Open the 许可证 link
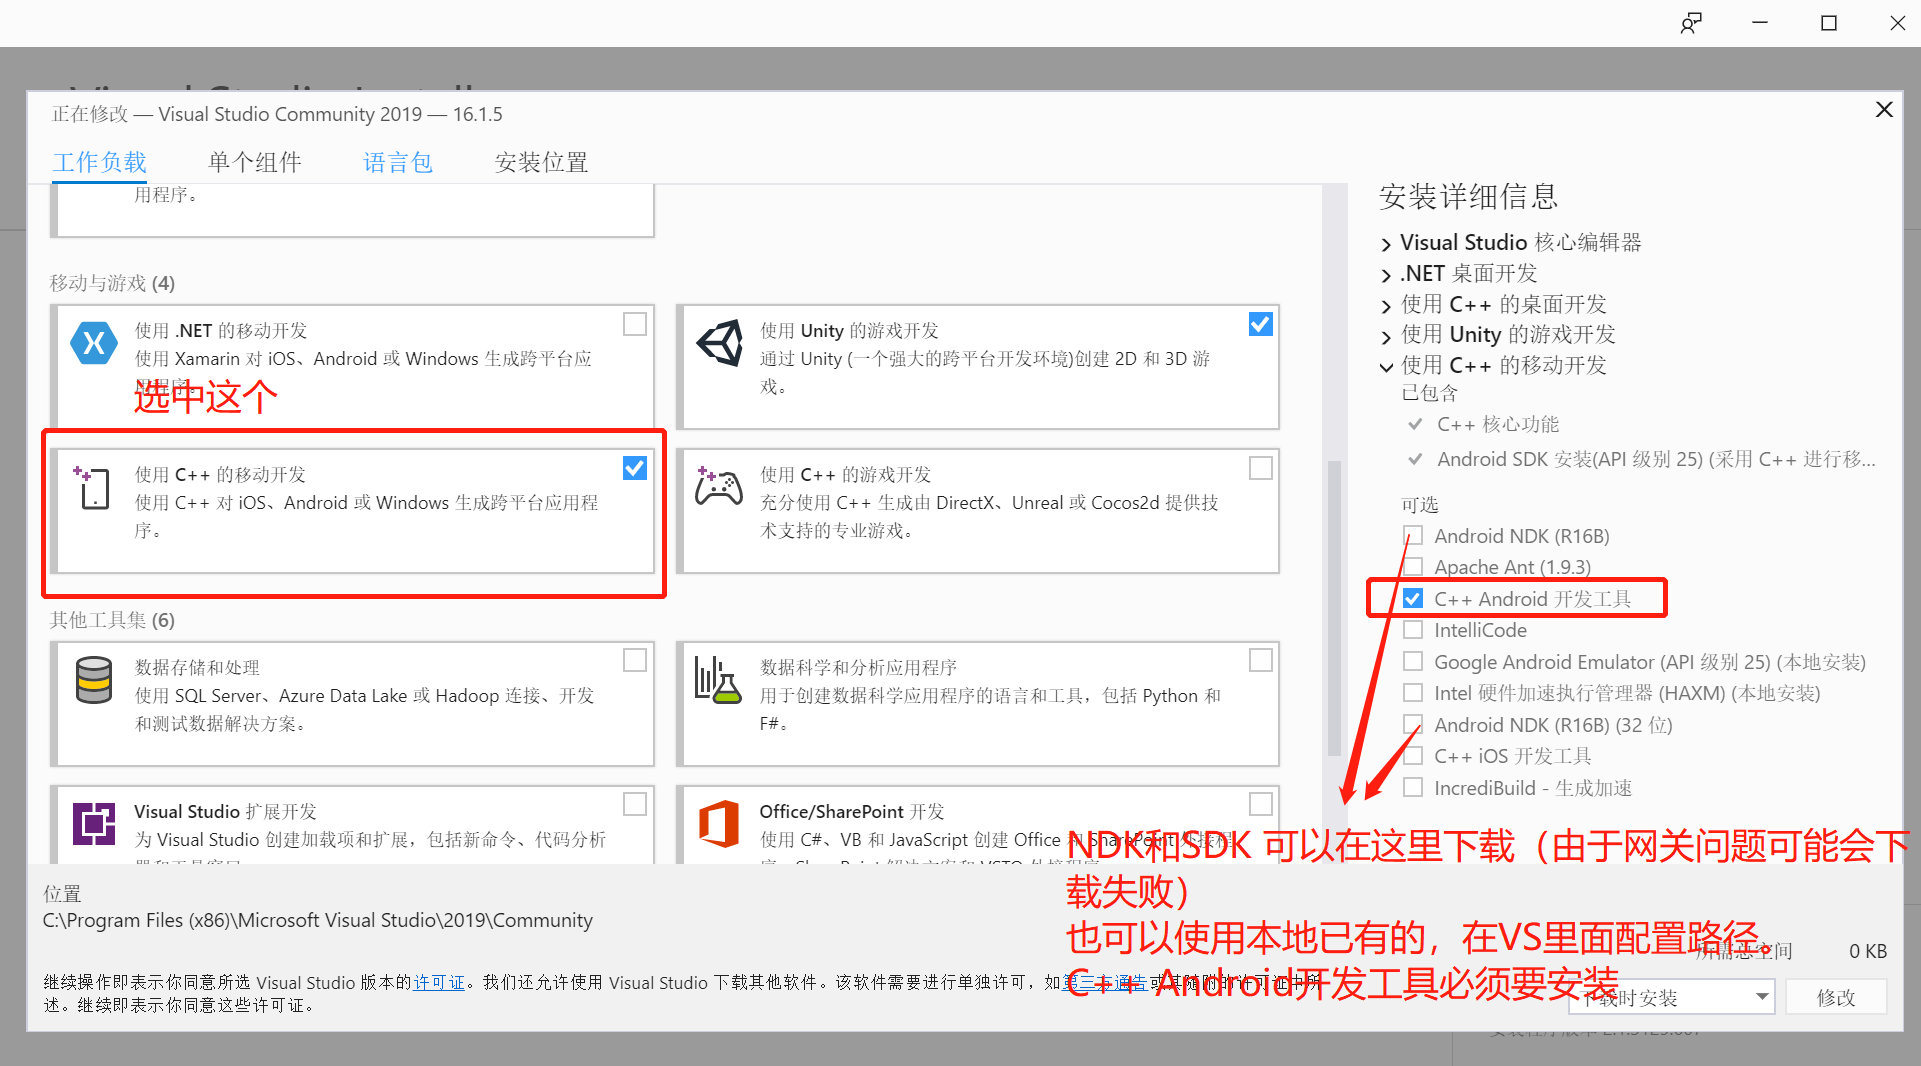 pyautogui.click(x=438, y=982)
